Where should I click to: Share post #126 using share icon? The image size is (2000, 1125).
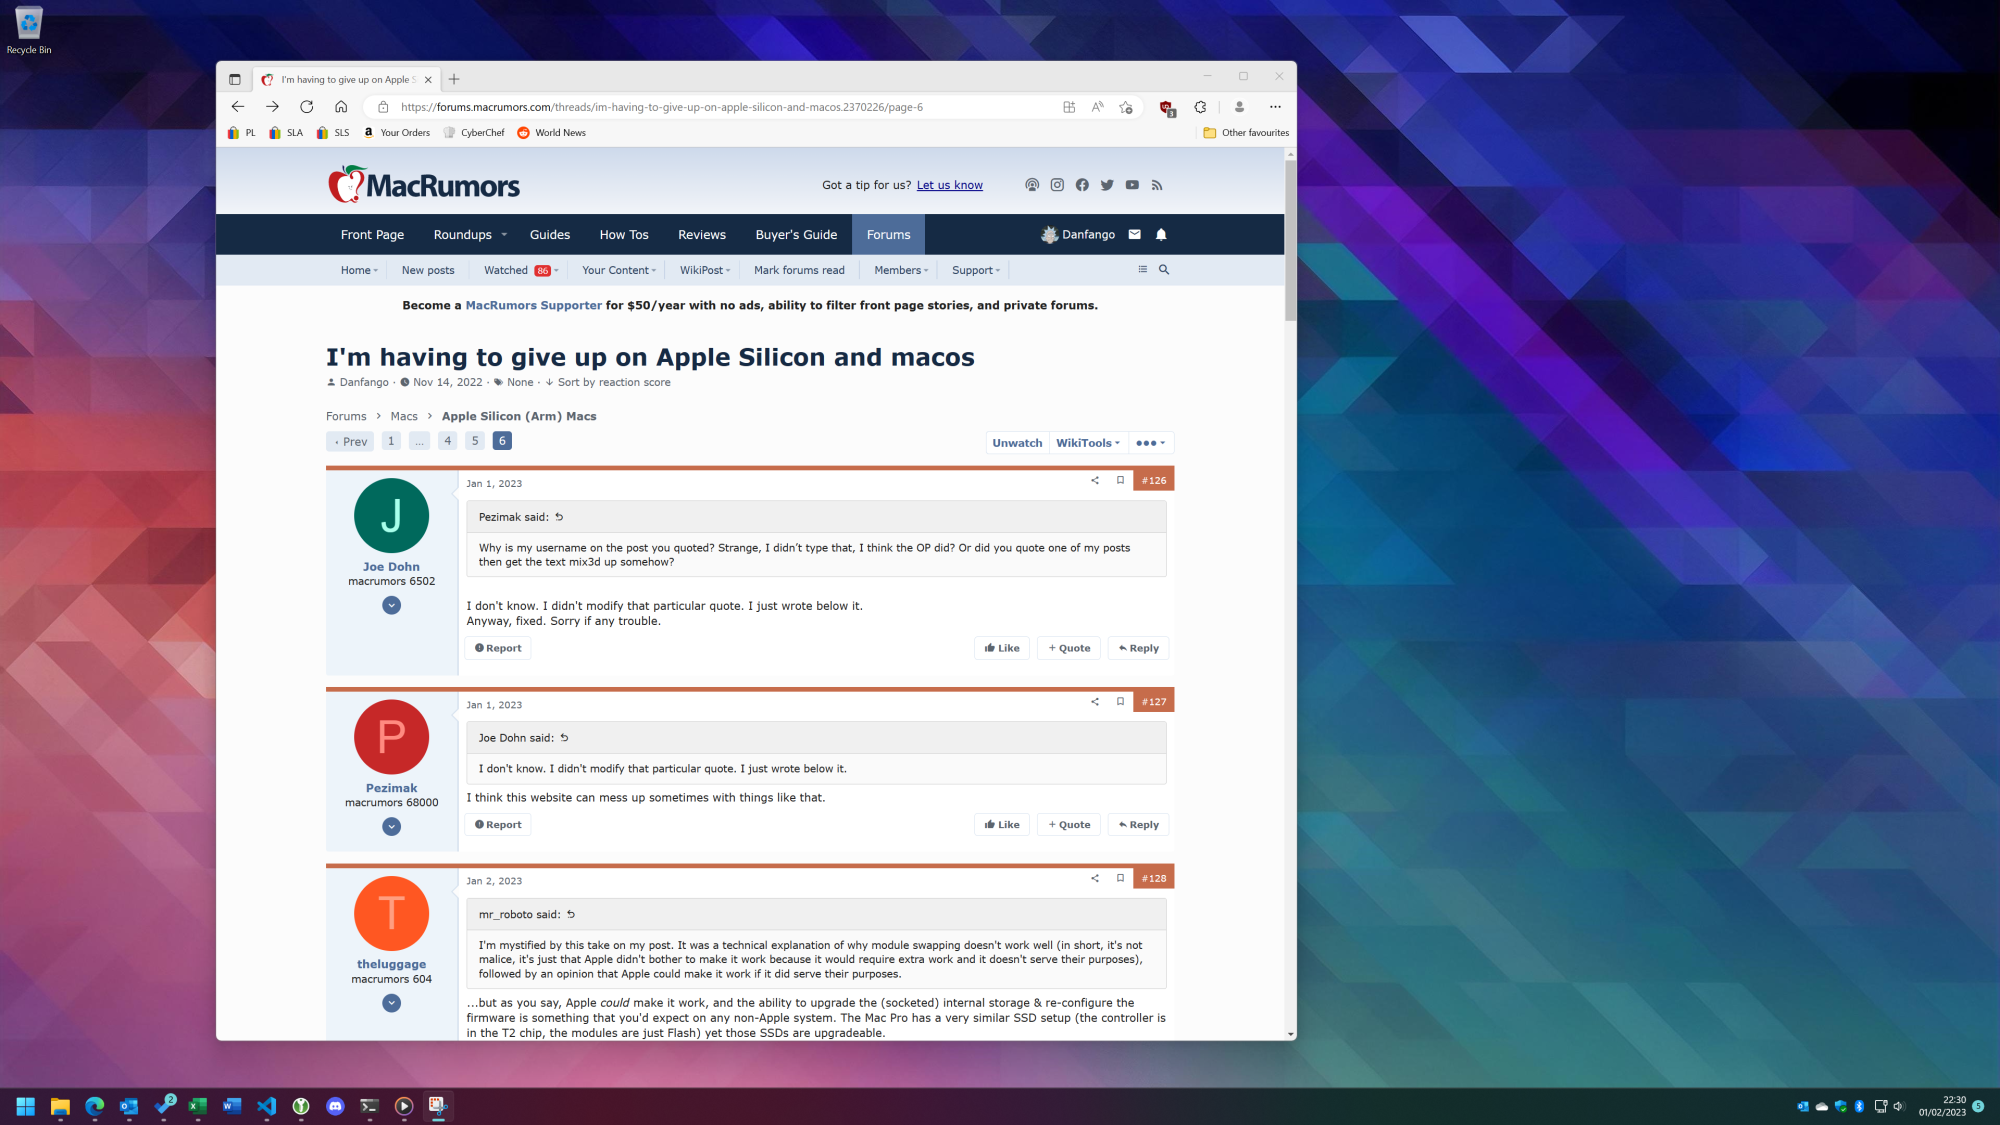[x=1095, y=481]
